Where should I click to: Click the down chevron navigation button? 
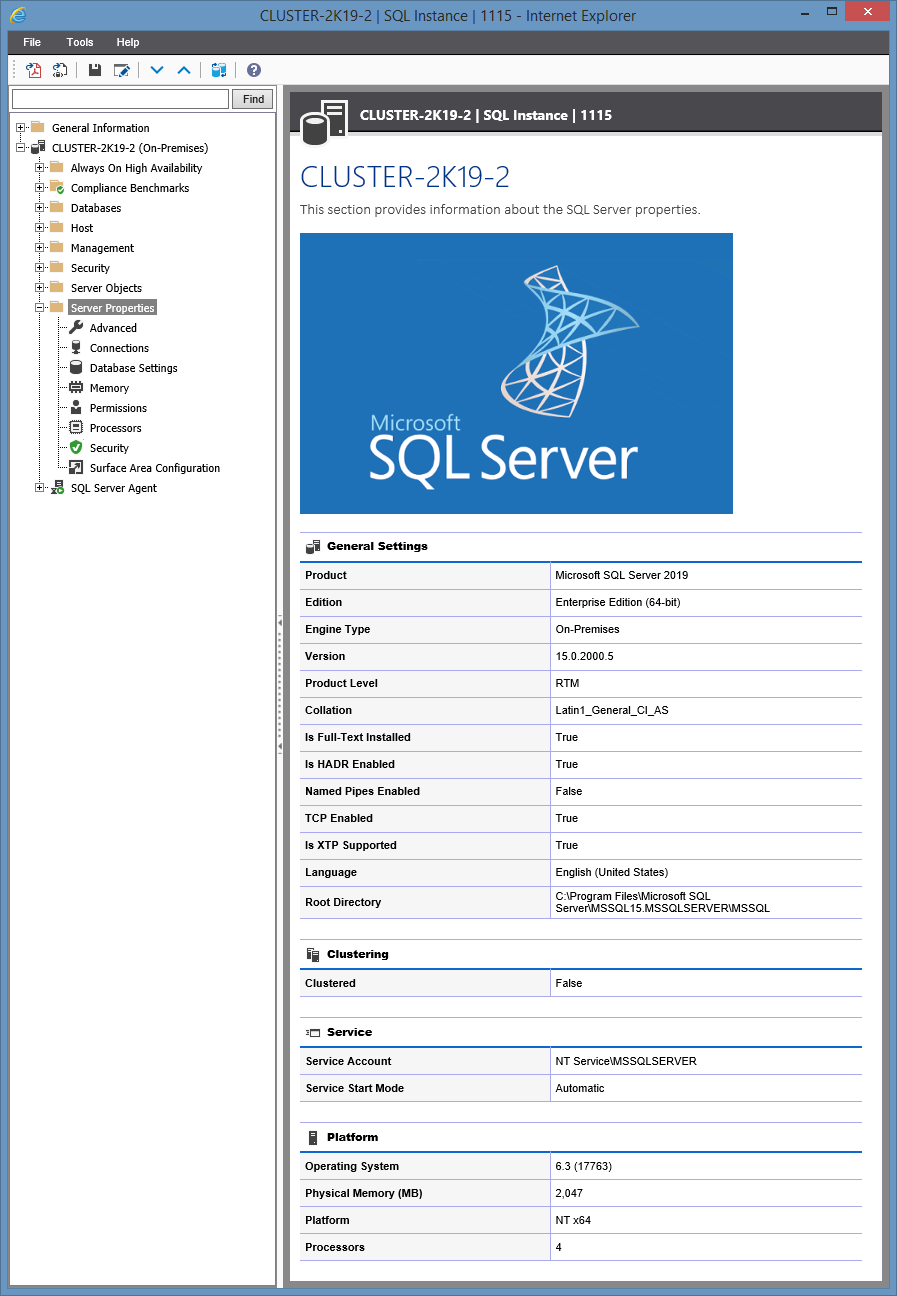[x=157, y=70]
